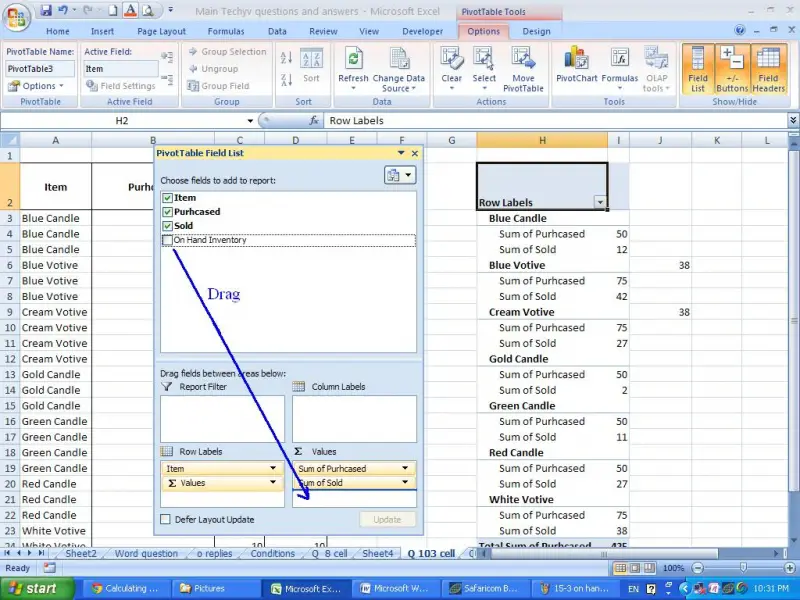Select Normal view in status bar

coord(620,568)
